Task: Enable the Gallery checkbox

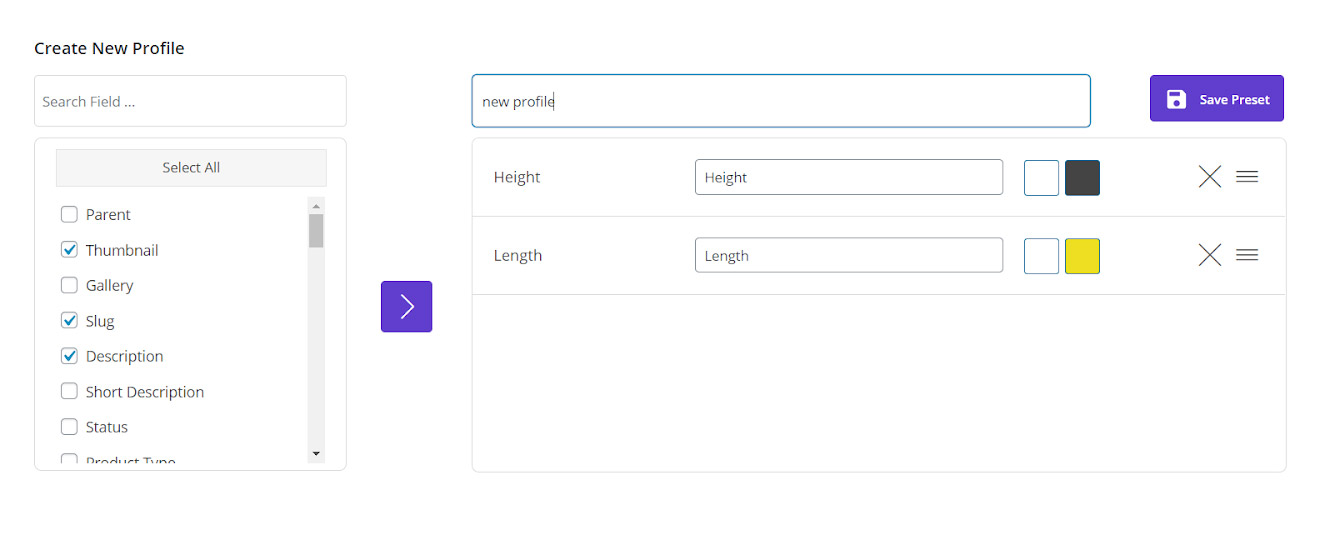Action: [69, 285]
